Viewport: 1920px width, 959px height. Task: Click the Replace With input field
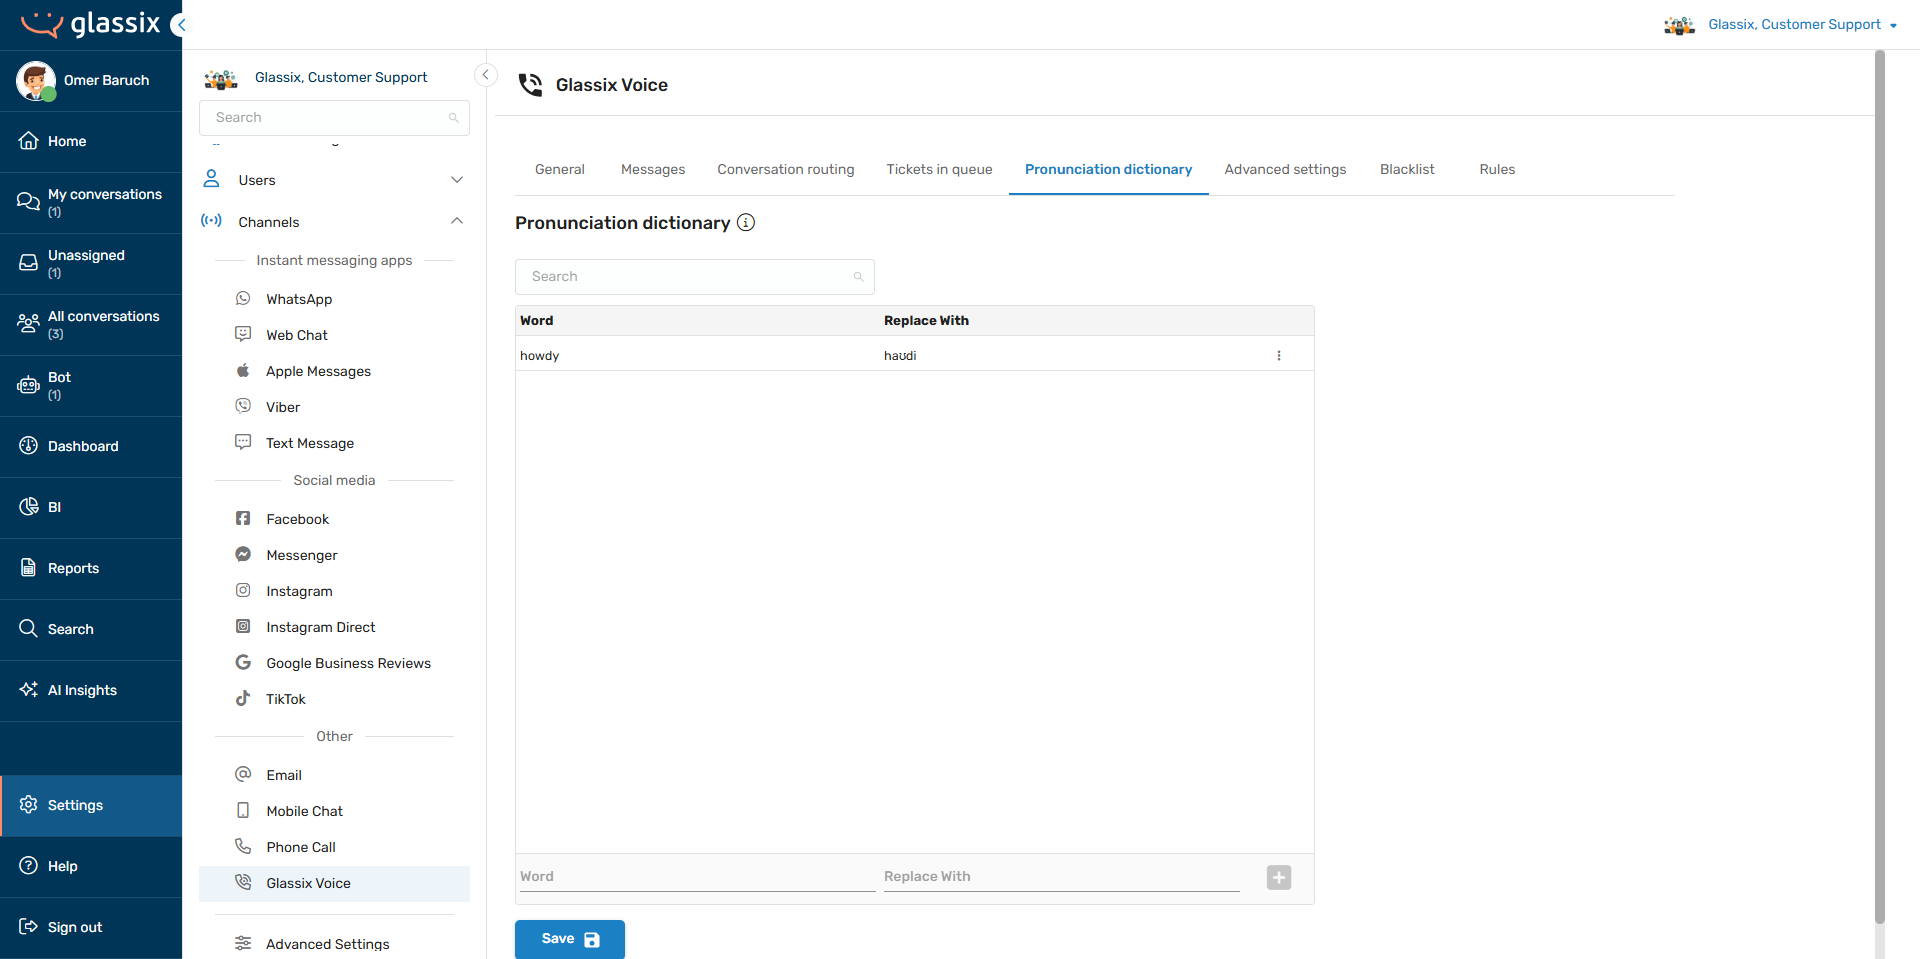(x=1062, y=877)
